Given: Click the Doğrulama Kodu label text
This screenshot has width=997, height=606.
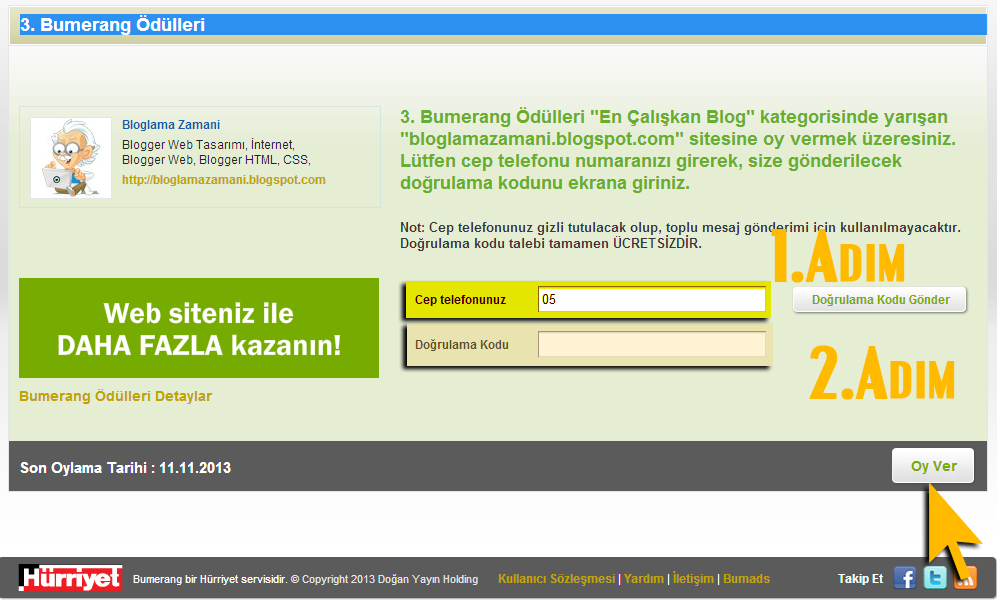Looking at the screenshot, I should tap(462, 345).
